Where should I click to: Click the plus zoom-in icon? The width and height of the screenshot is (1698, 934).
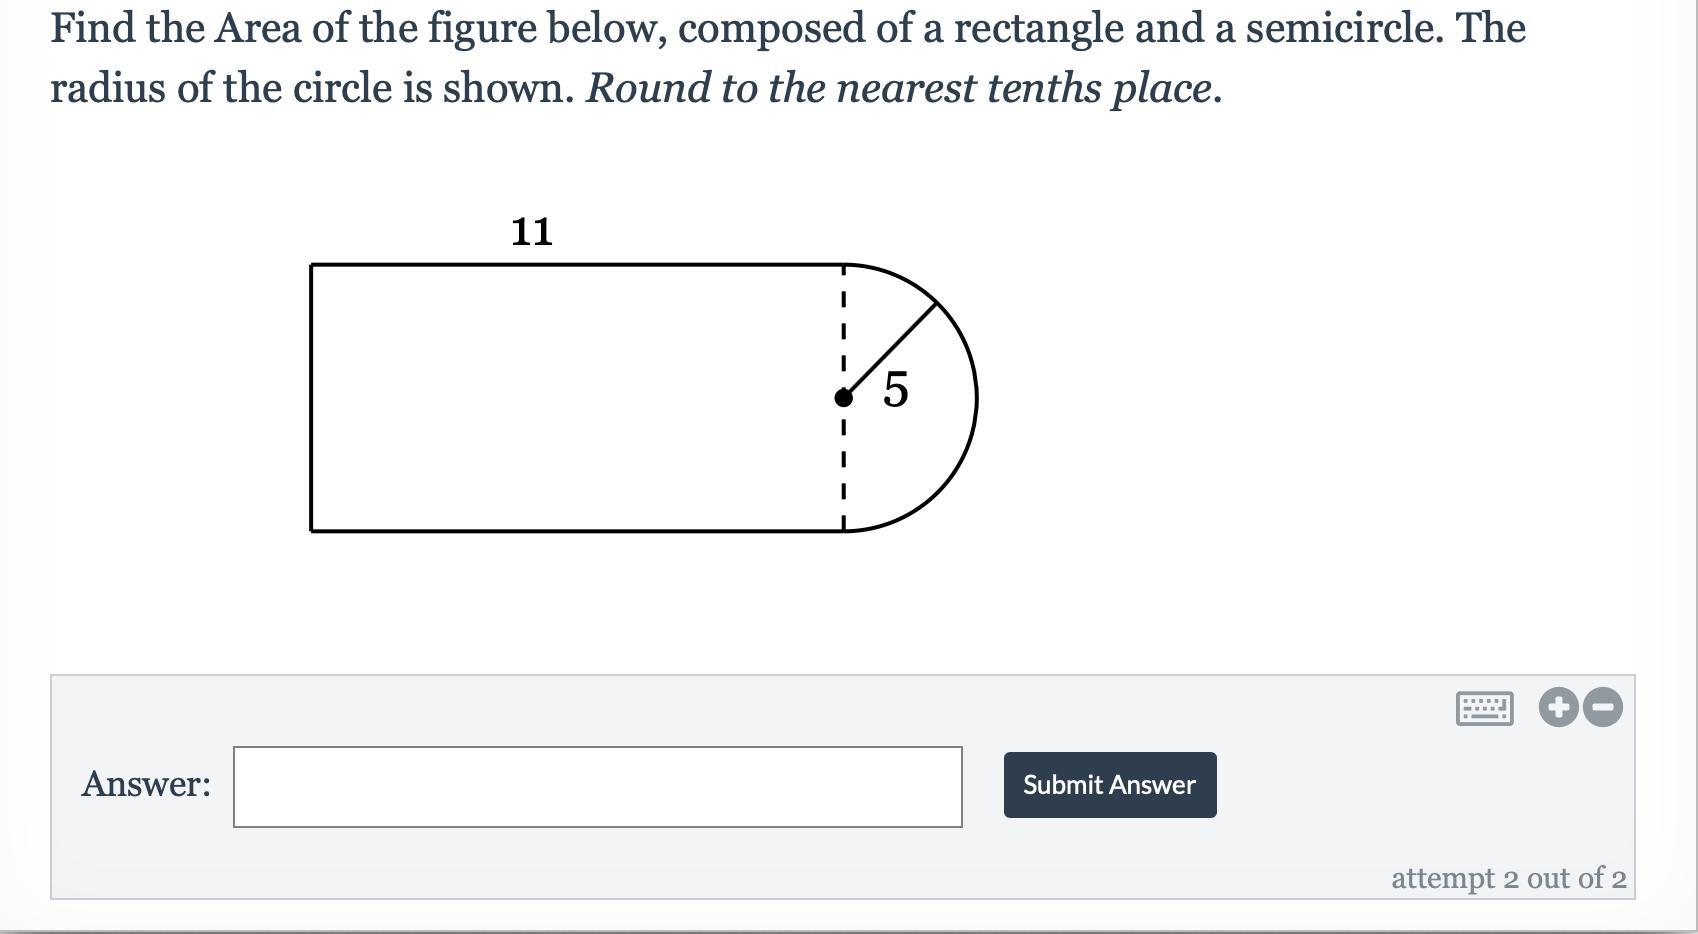(x=1558, y=707)
